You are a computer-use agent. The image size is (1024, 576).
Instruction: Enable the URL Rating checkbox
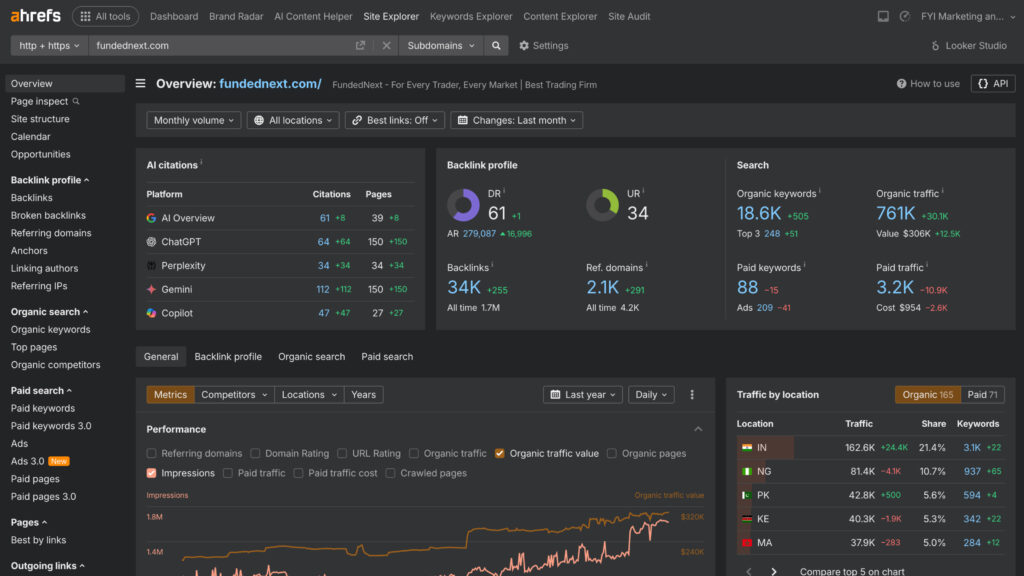point(342,453)
